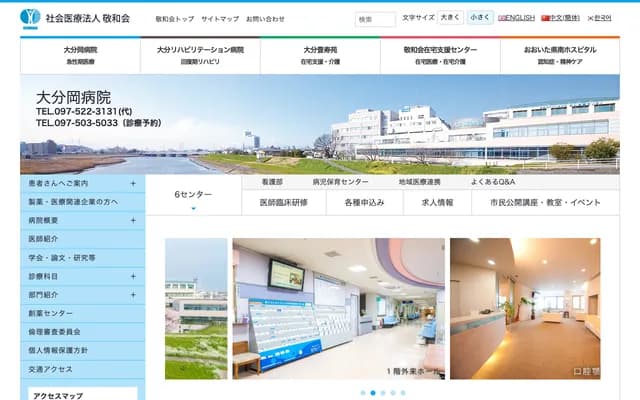The image size is (640, 400).
Task: Click the flag icon beside ENGLISH
Action: [502, 18]
